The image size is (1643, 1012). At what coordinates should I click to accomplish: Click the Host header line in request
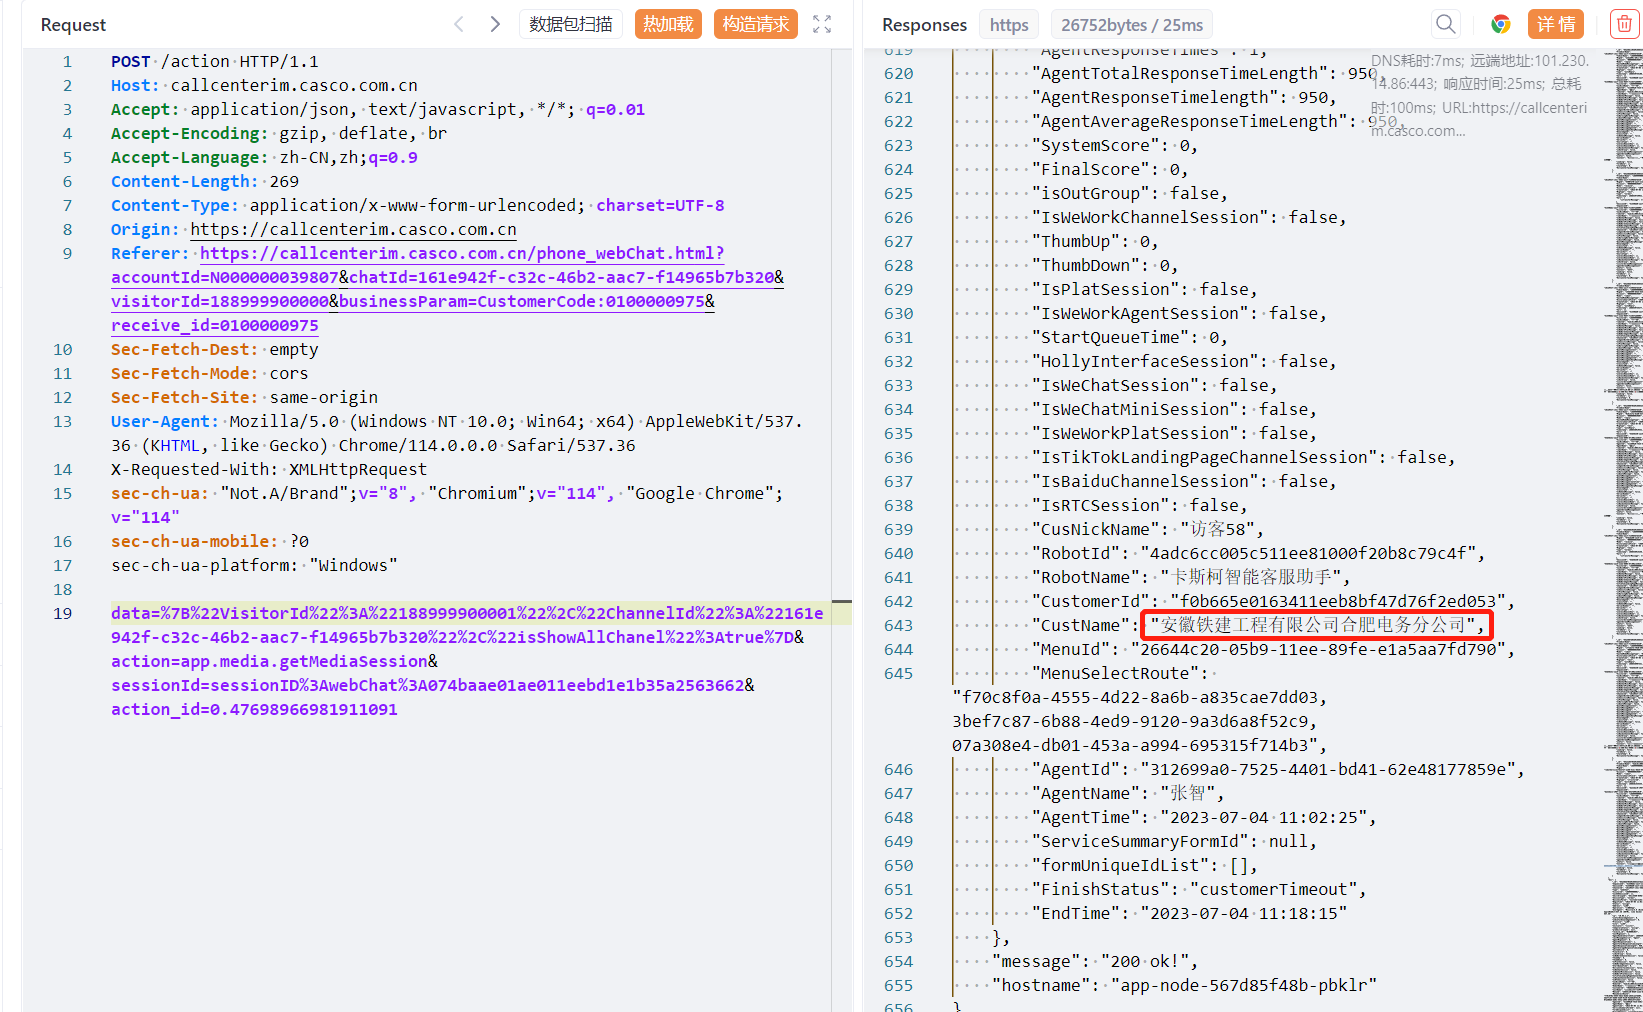pyautogui.click(x=264, y=85)
